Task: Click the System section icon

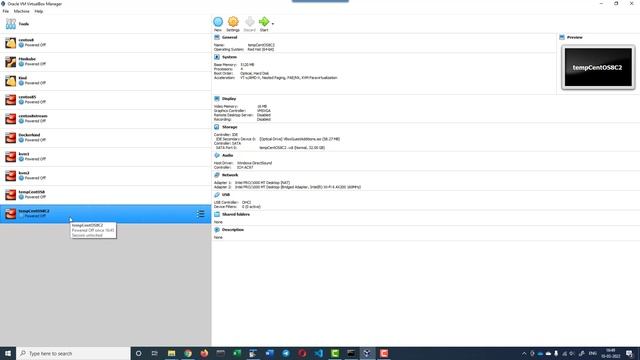Action: (217, 57)
